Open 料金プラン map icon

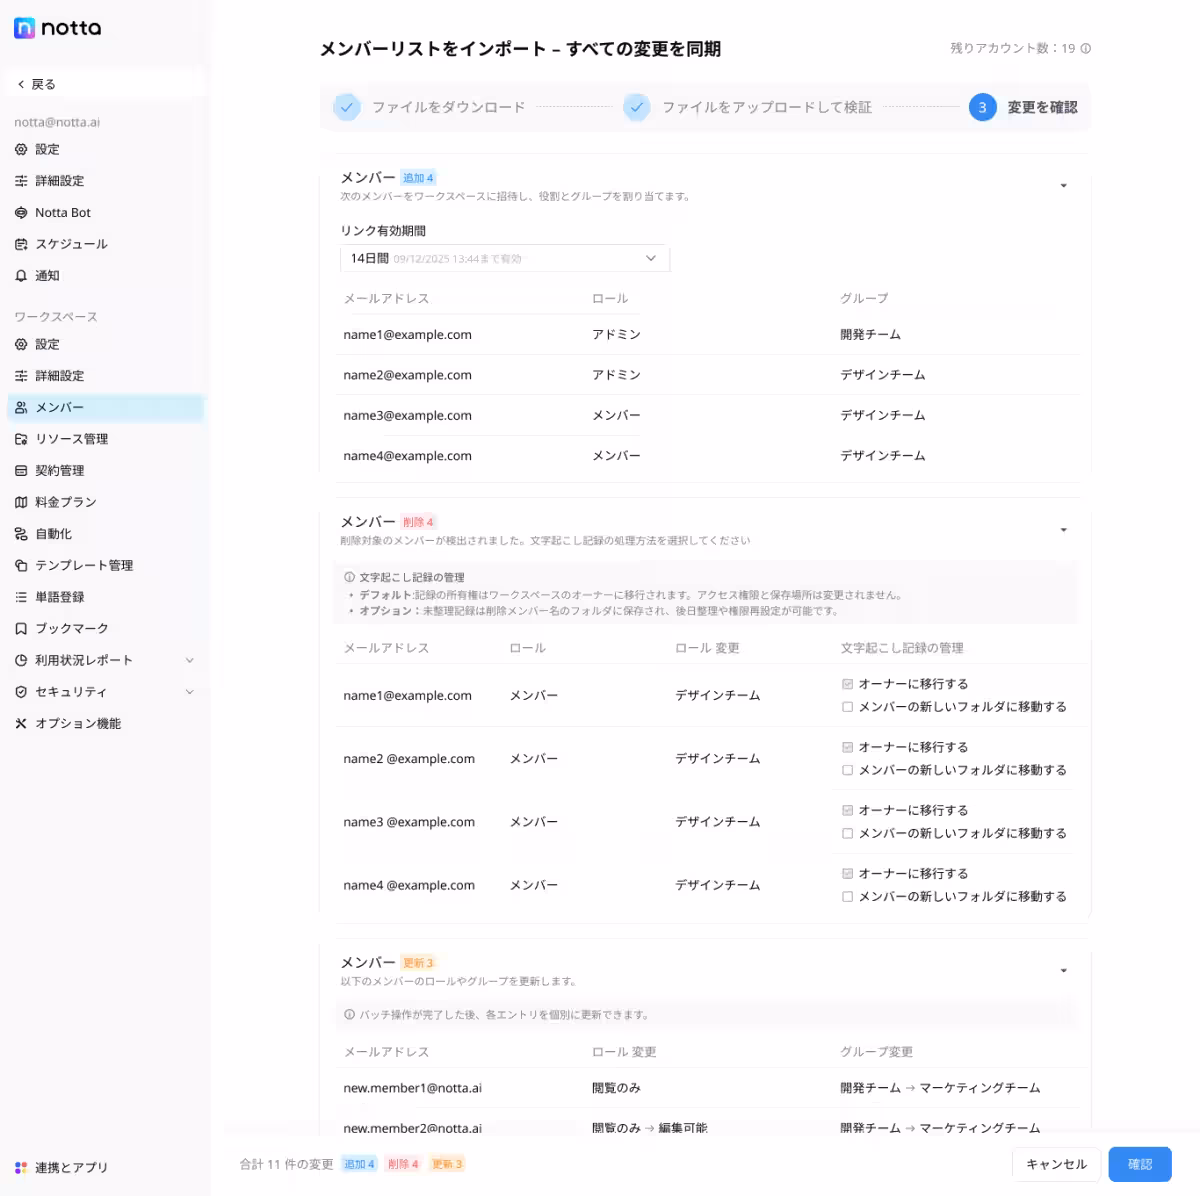click(x=21, y=502)
